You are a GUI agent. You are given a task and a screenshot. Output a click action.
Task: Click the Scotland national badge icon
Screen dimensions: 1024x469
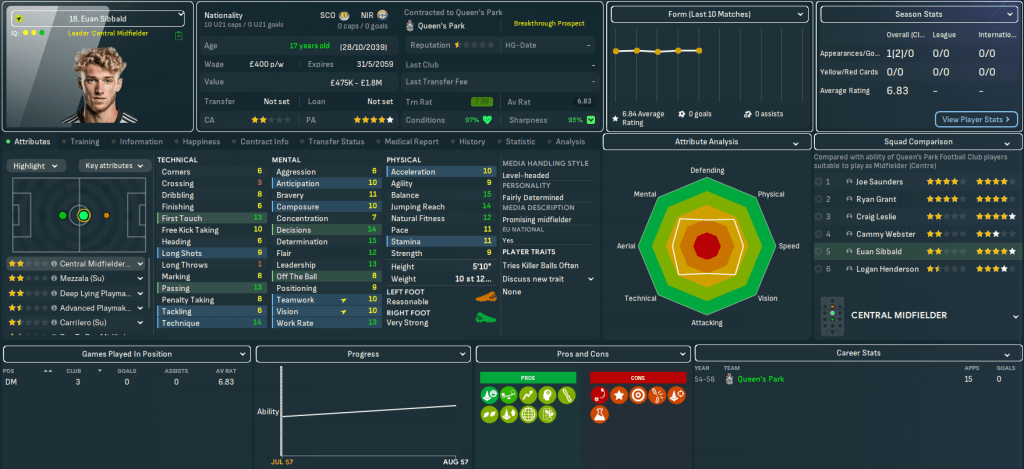point(344,17)
